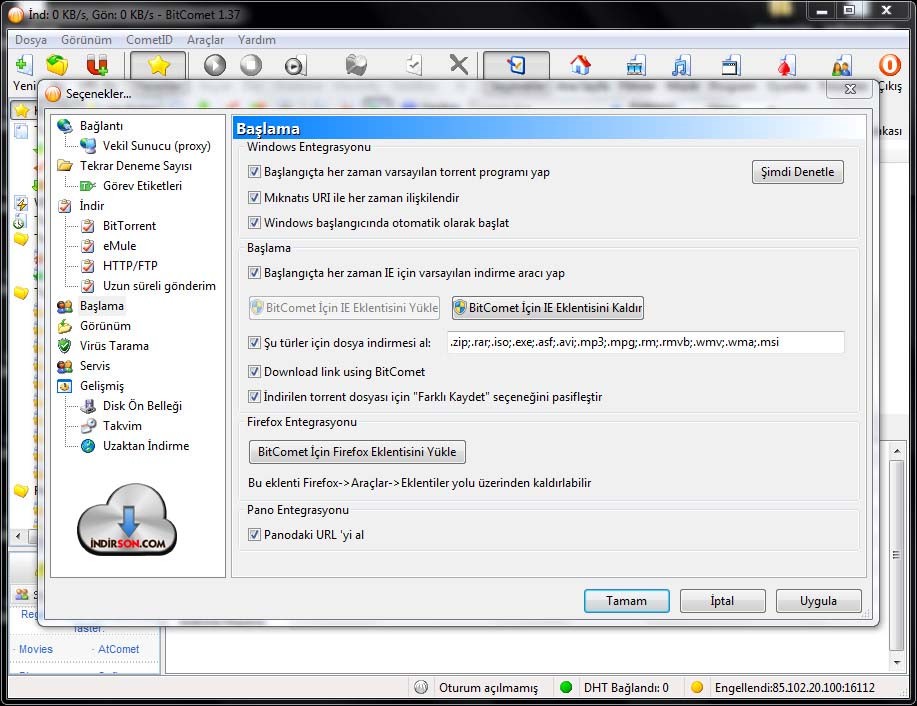Click the Movies link in BitComet window
Screen dimensions: 917x706
(x=36, y=649)
